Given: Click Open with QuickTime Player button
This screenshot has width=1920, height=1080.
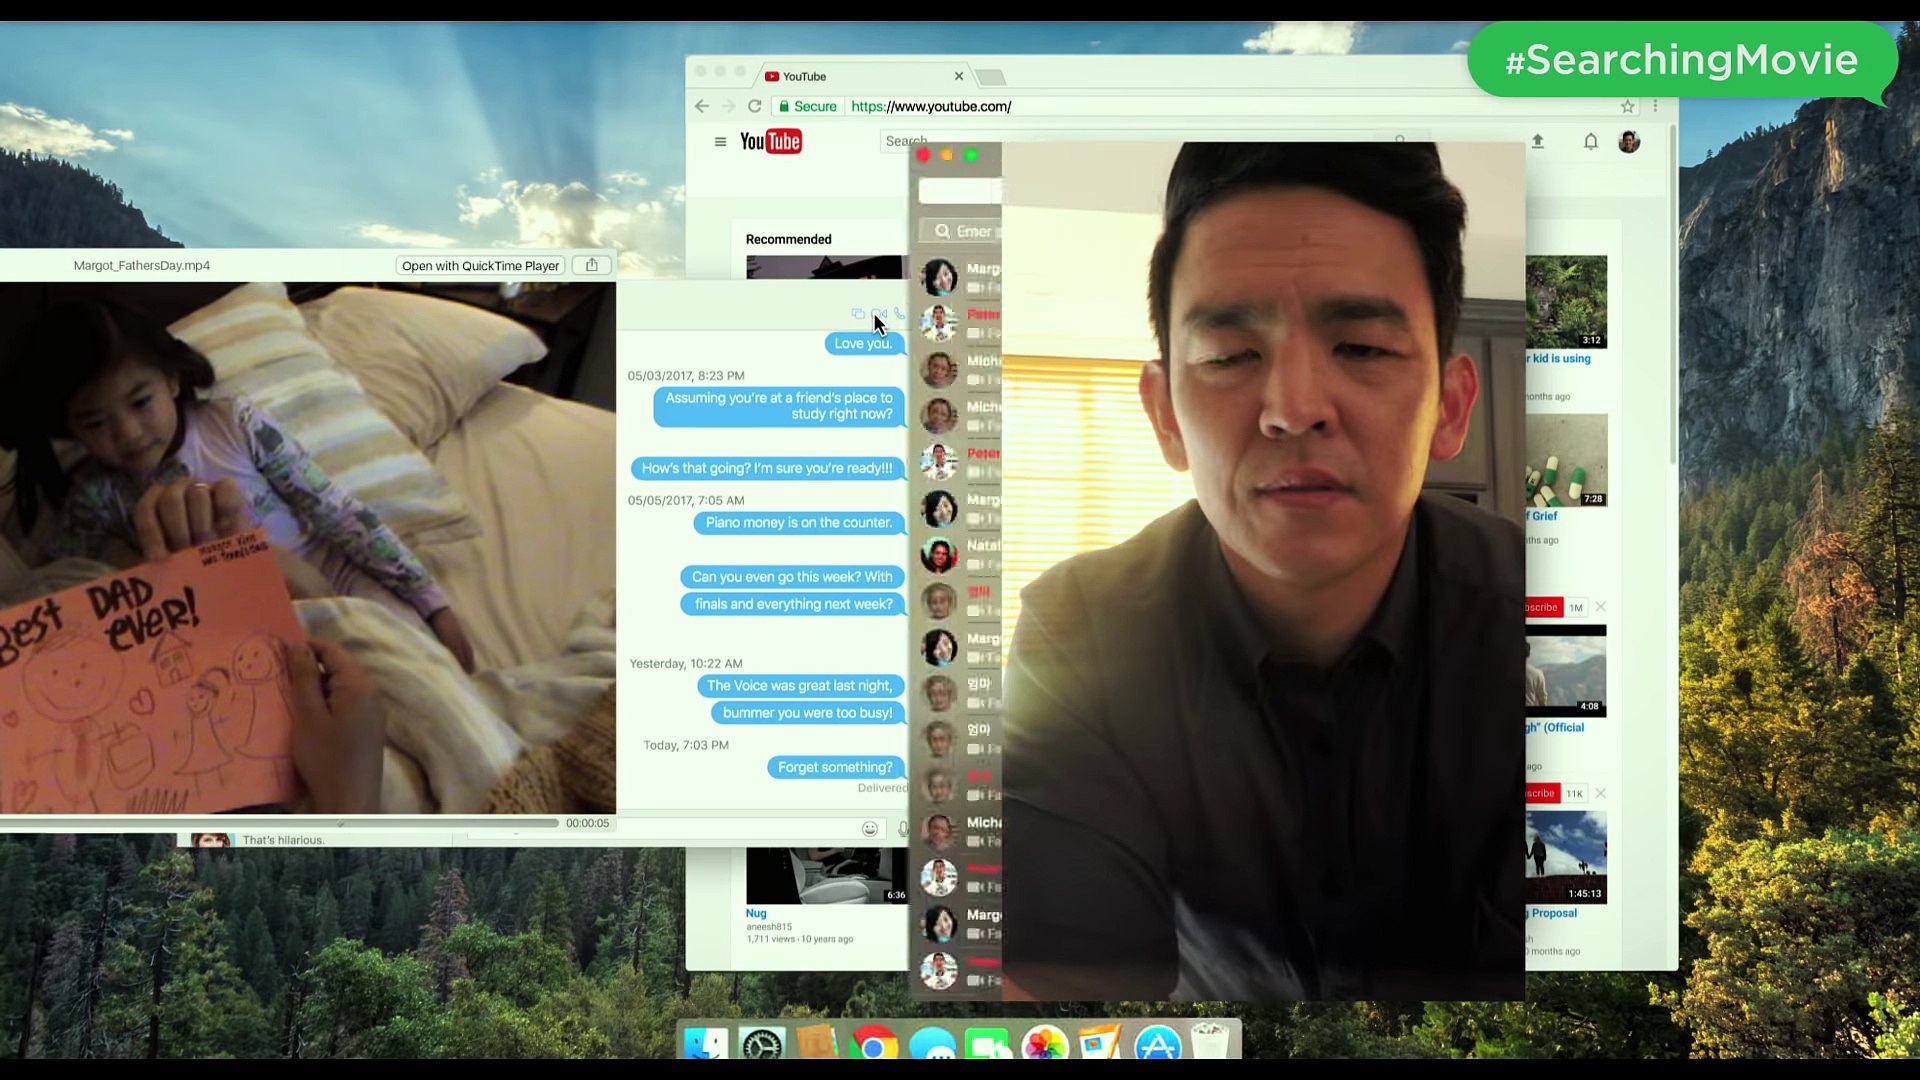Looking at the screenshot, I should (480, 266).
